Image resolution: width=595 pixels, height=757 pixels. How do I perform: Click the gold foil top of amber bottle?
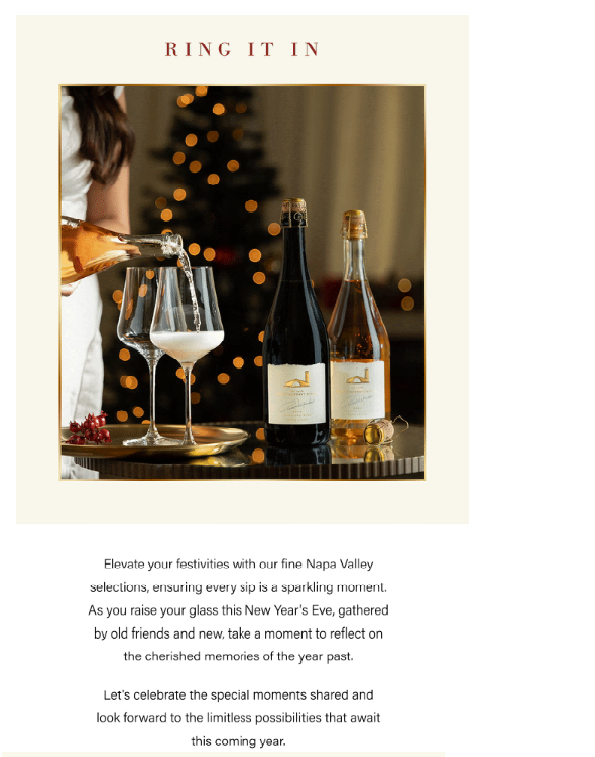coord(354,224)
